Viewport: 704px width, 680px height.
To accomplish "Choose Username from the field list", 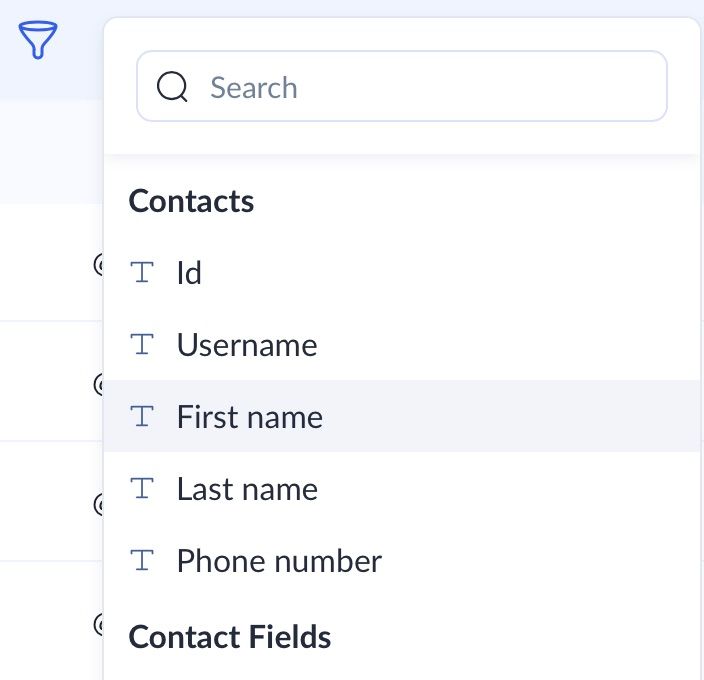I will coord(247,345).
